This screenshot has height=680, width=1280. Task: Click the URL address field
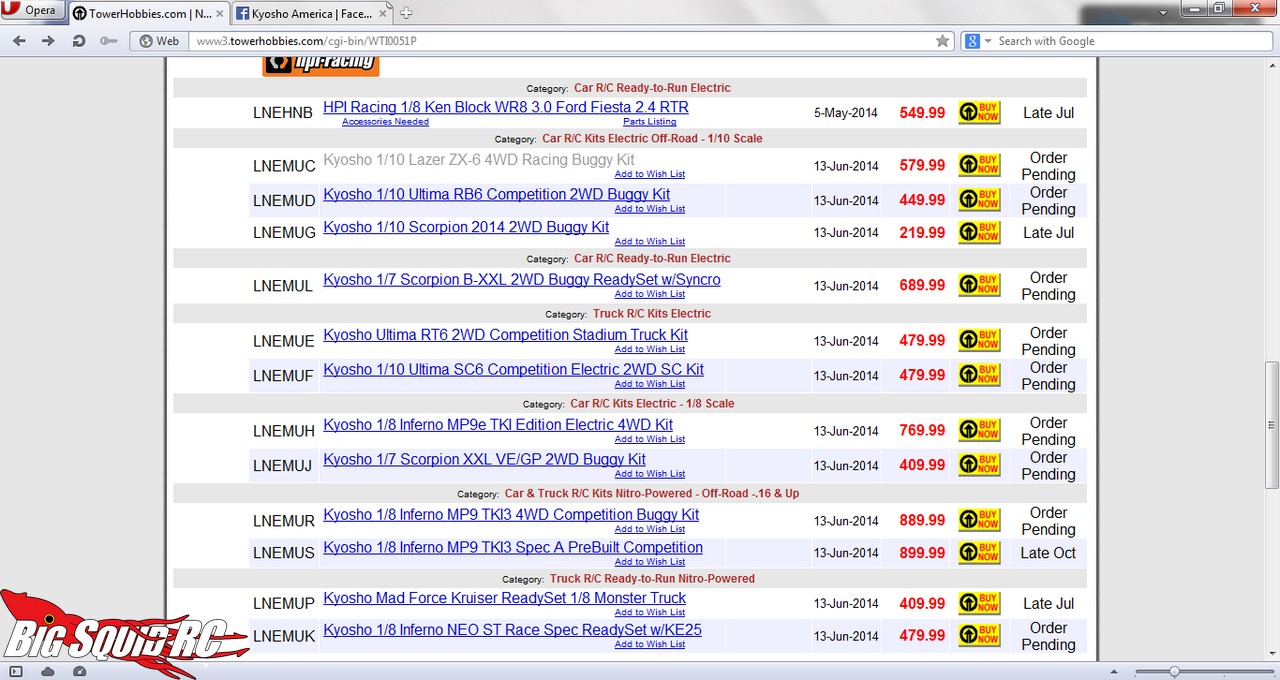click(560, 41)
